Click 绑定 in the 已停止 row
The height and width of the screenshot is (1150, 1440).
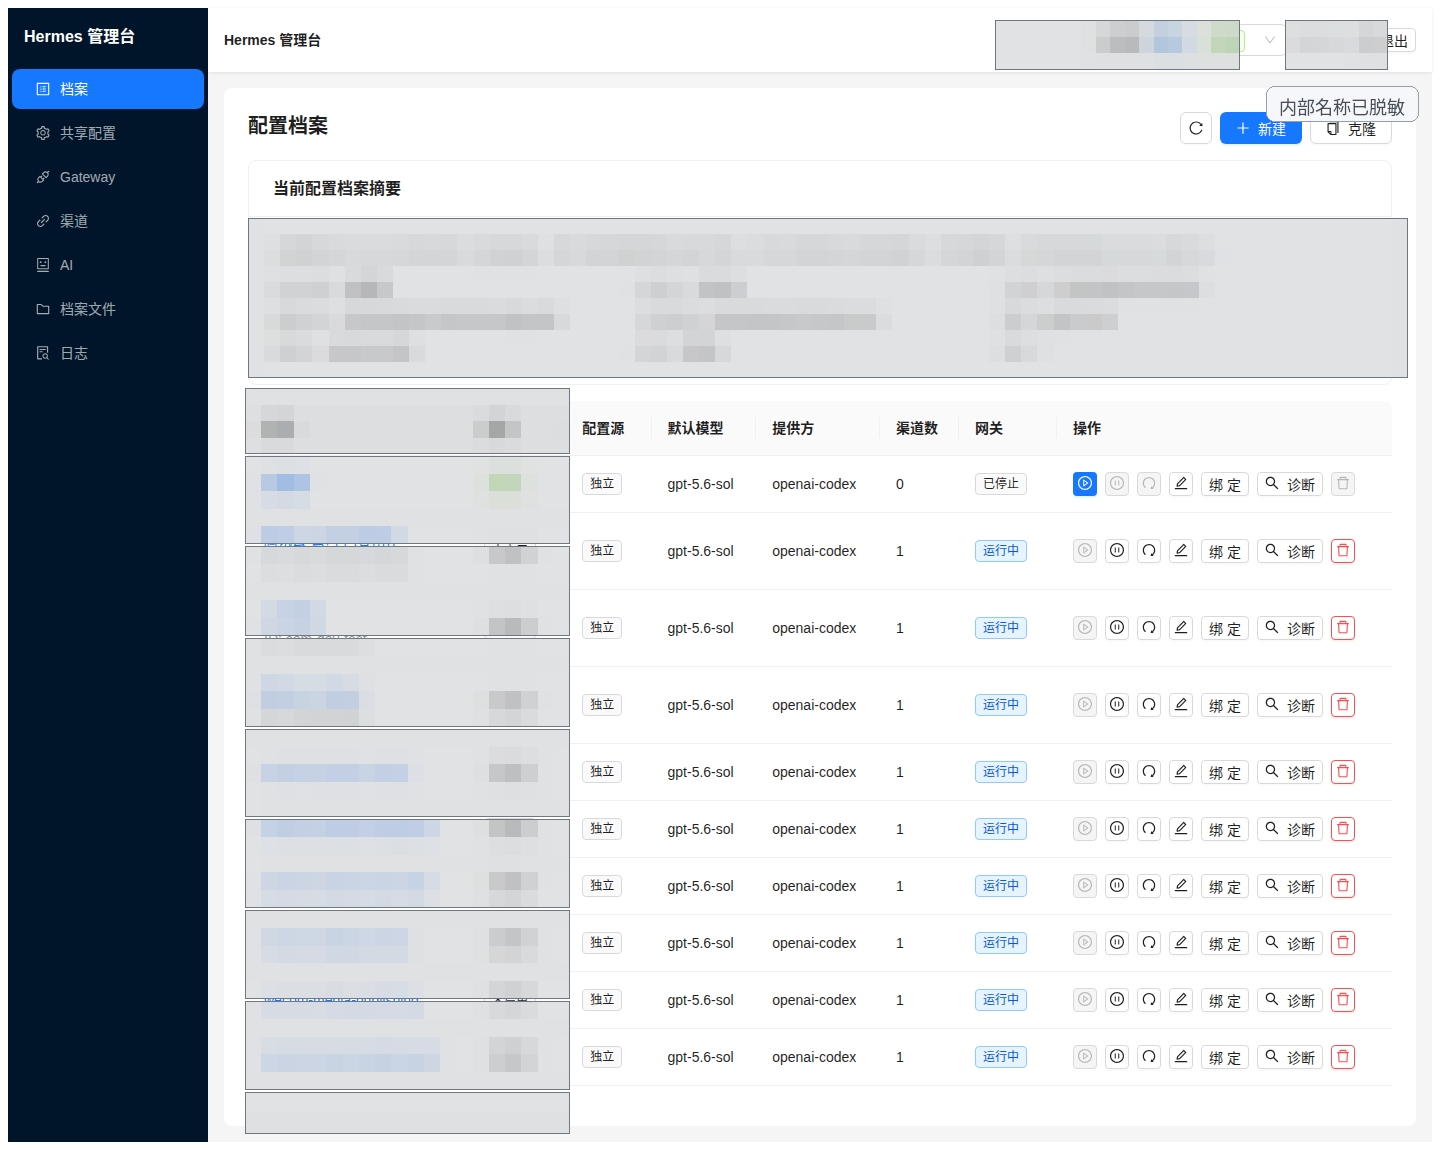1225,484
